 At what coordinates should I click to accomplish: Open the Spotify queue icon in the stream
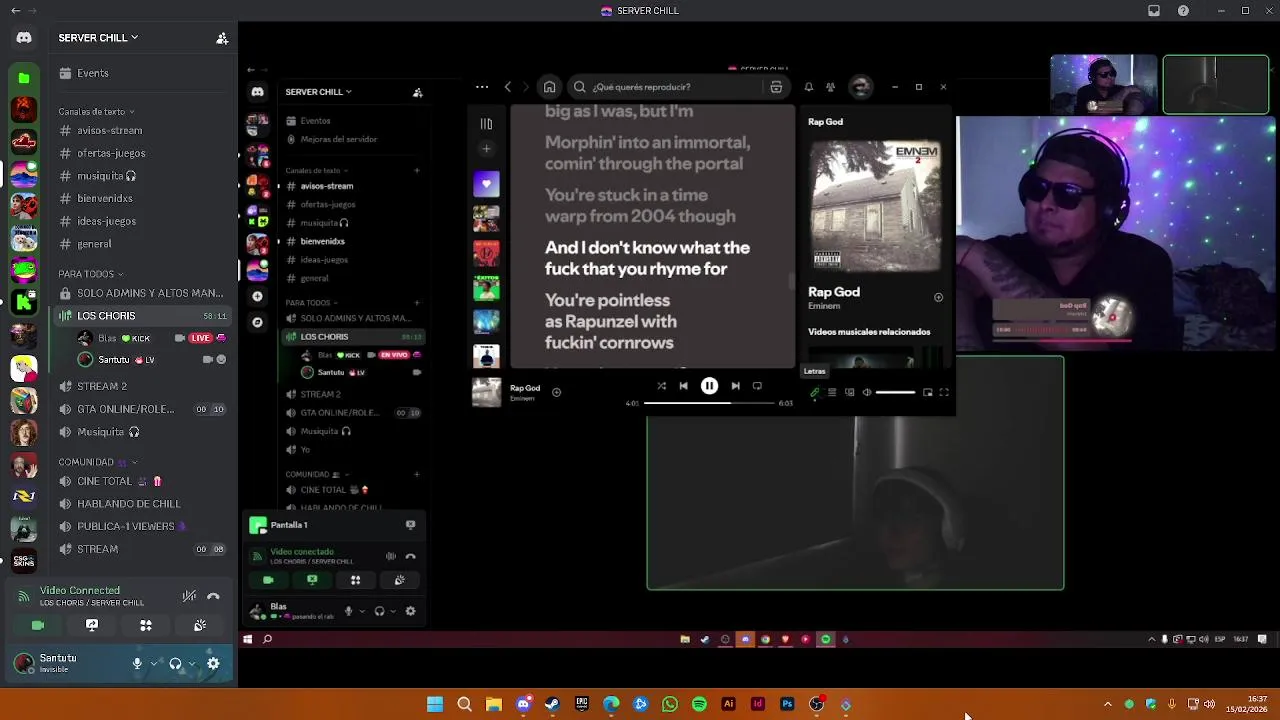832,392
